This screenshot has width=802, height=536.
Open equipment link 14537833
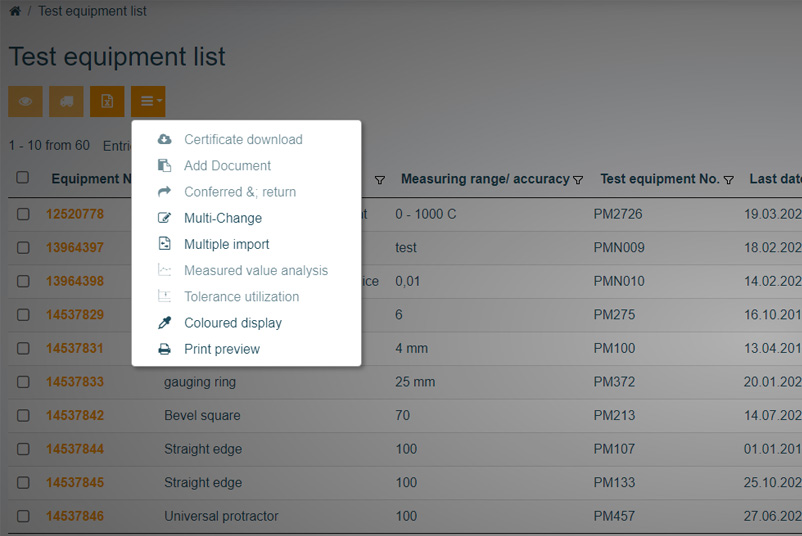[x=75, y=382]
